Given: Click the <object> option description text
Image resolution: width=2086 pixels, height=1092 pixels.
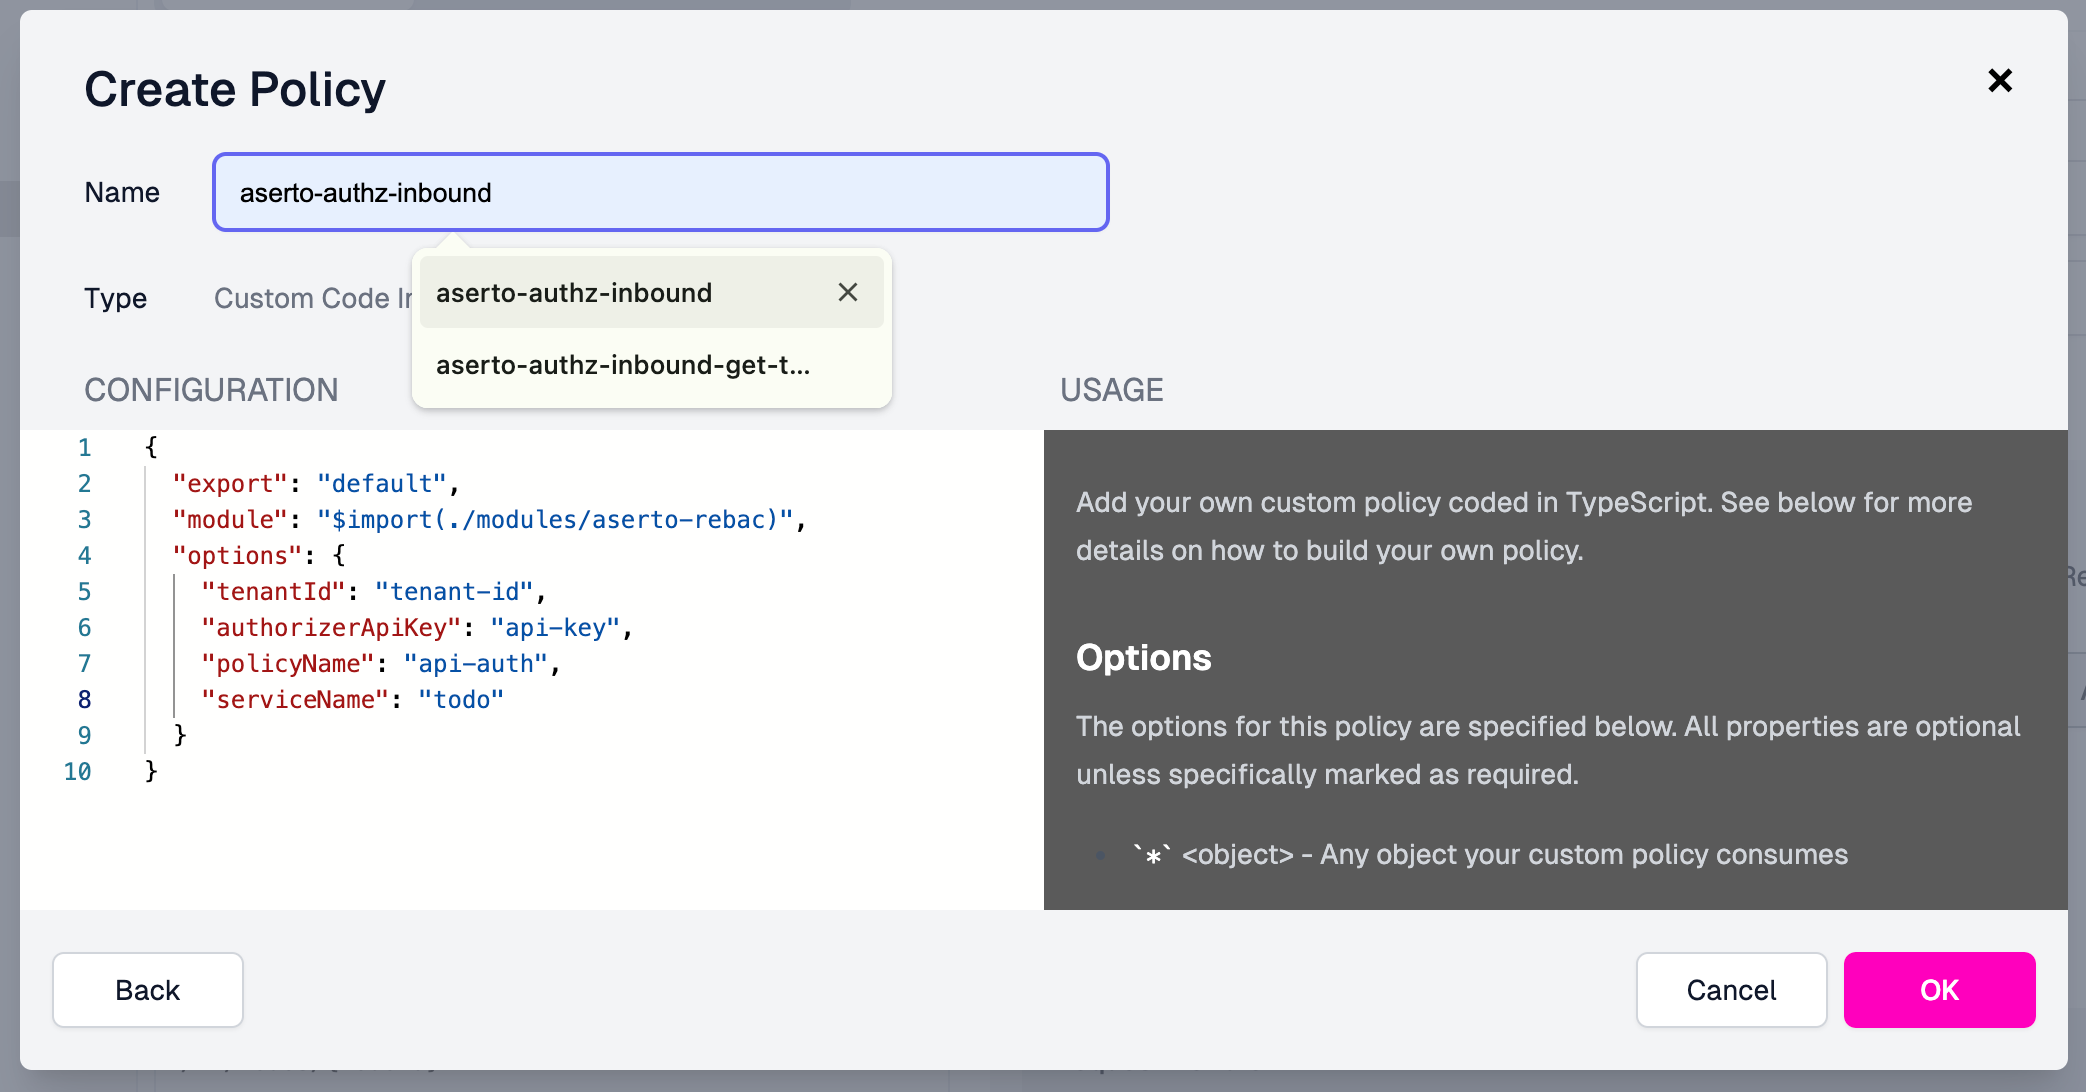Looking at the screenshot, I should click(1490, 855).
